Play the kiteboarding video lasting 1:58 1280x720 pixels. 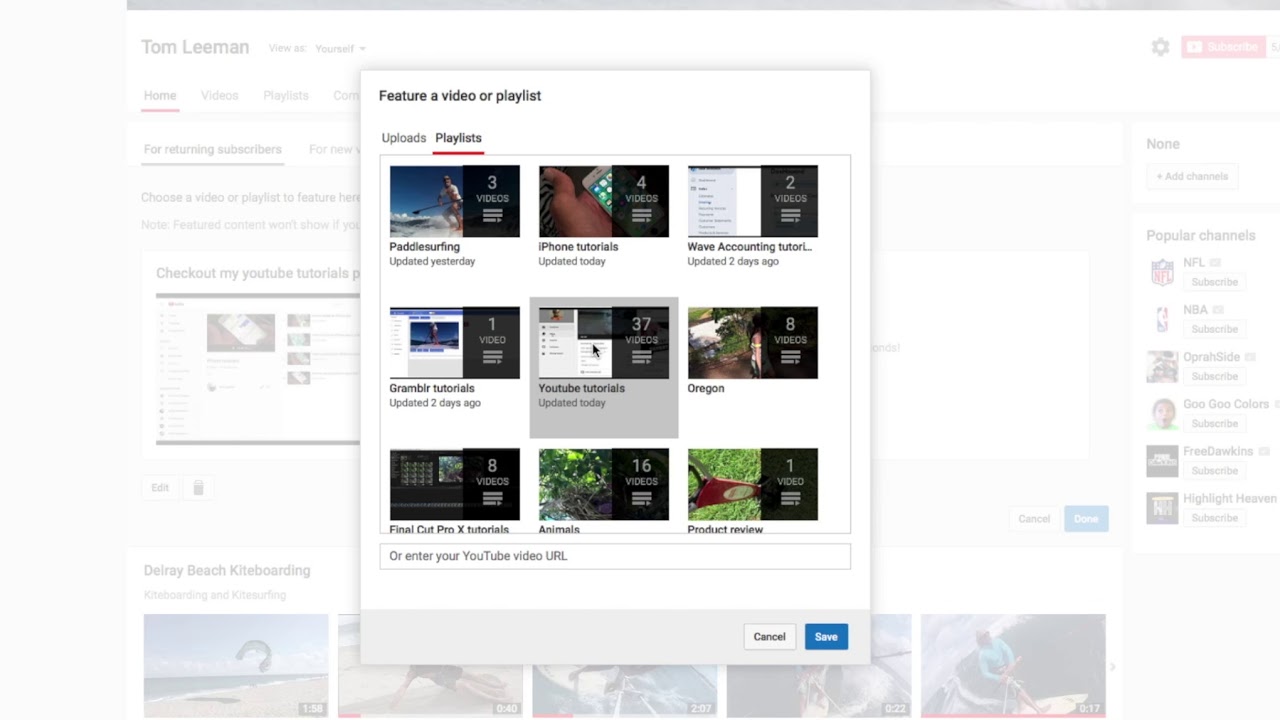point(236,665)
